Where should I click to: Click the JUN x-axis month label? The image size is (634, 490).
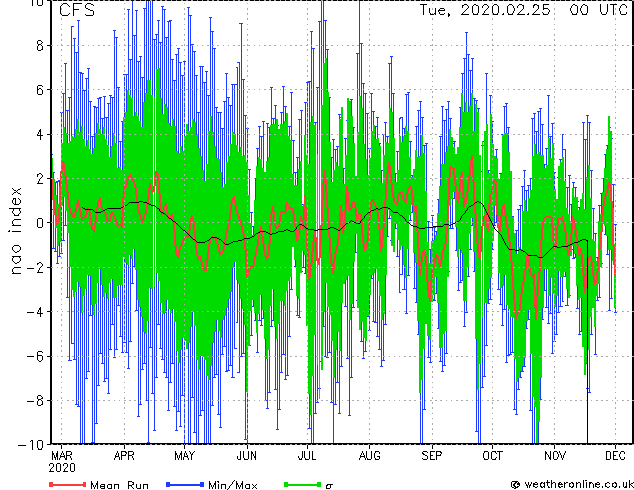pos(247,456)
